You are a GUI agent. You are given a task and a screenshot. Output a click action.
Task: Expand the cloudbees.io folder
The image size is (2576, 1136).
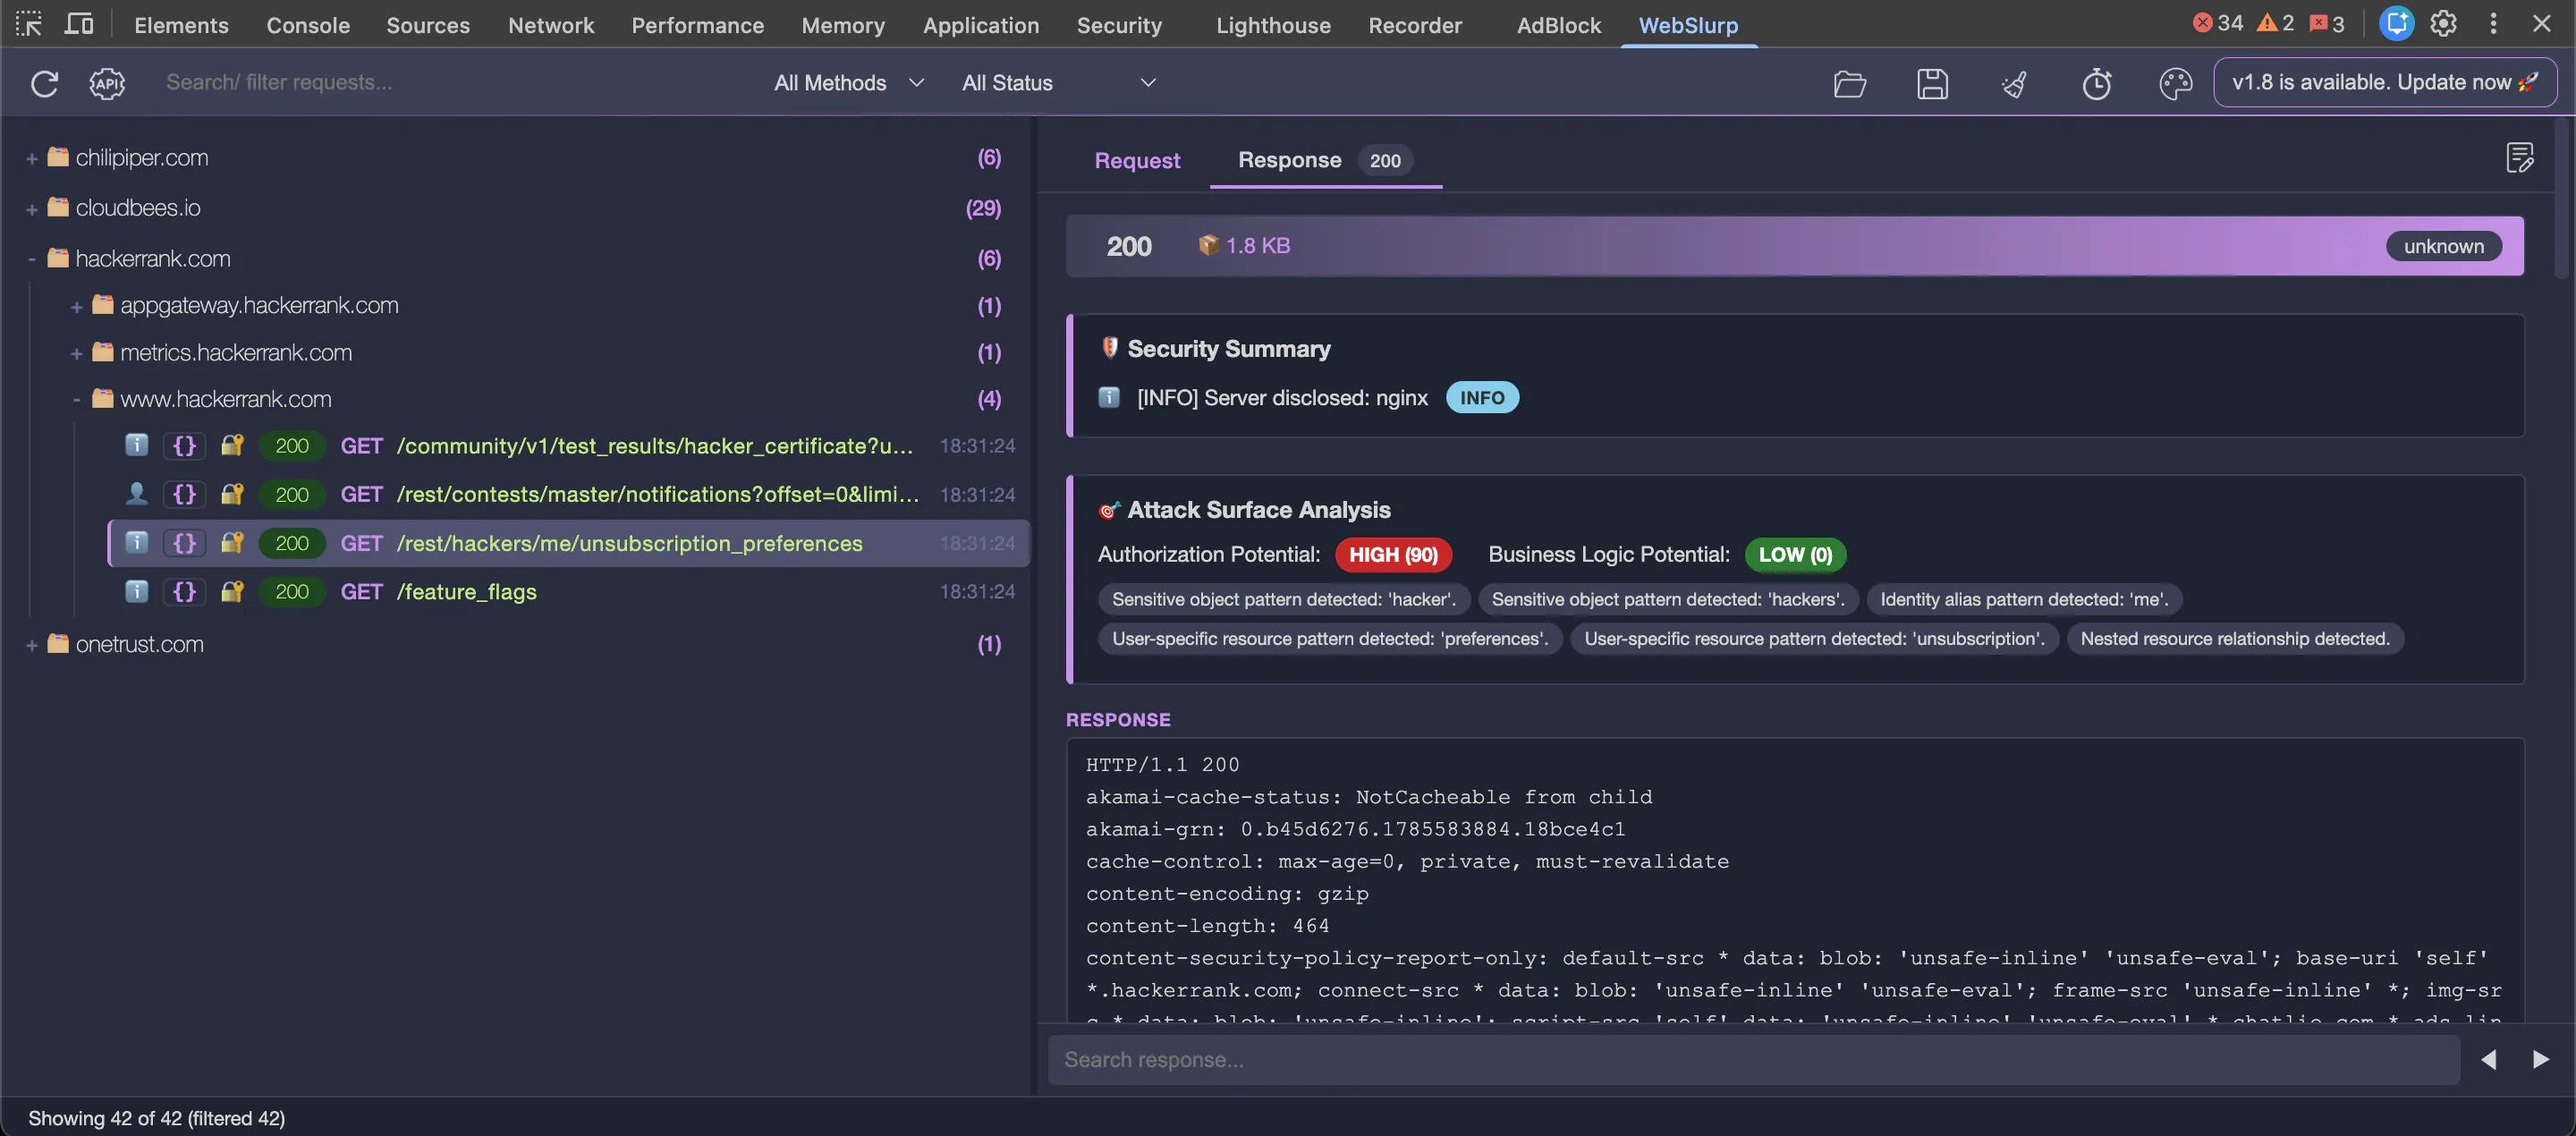pyautogui.click(x=32, y=209)
